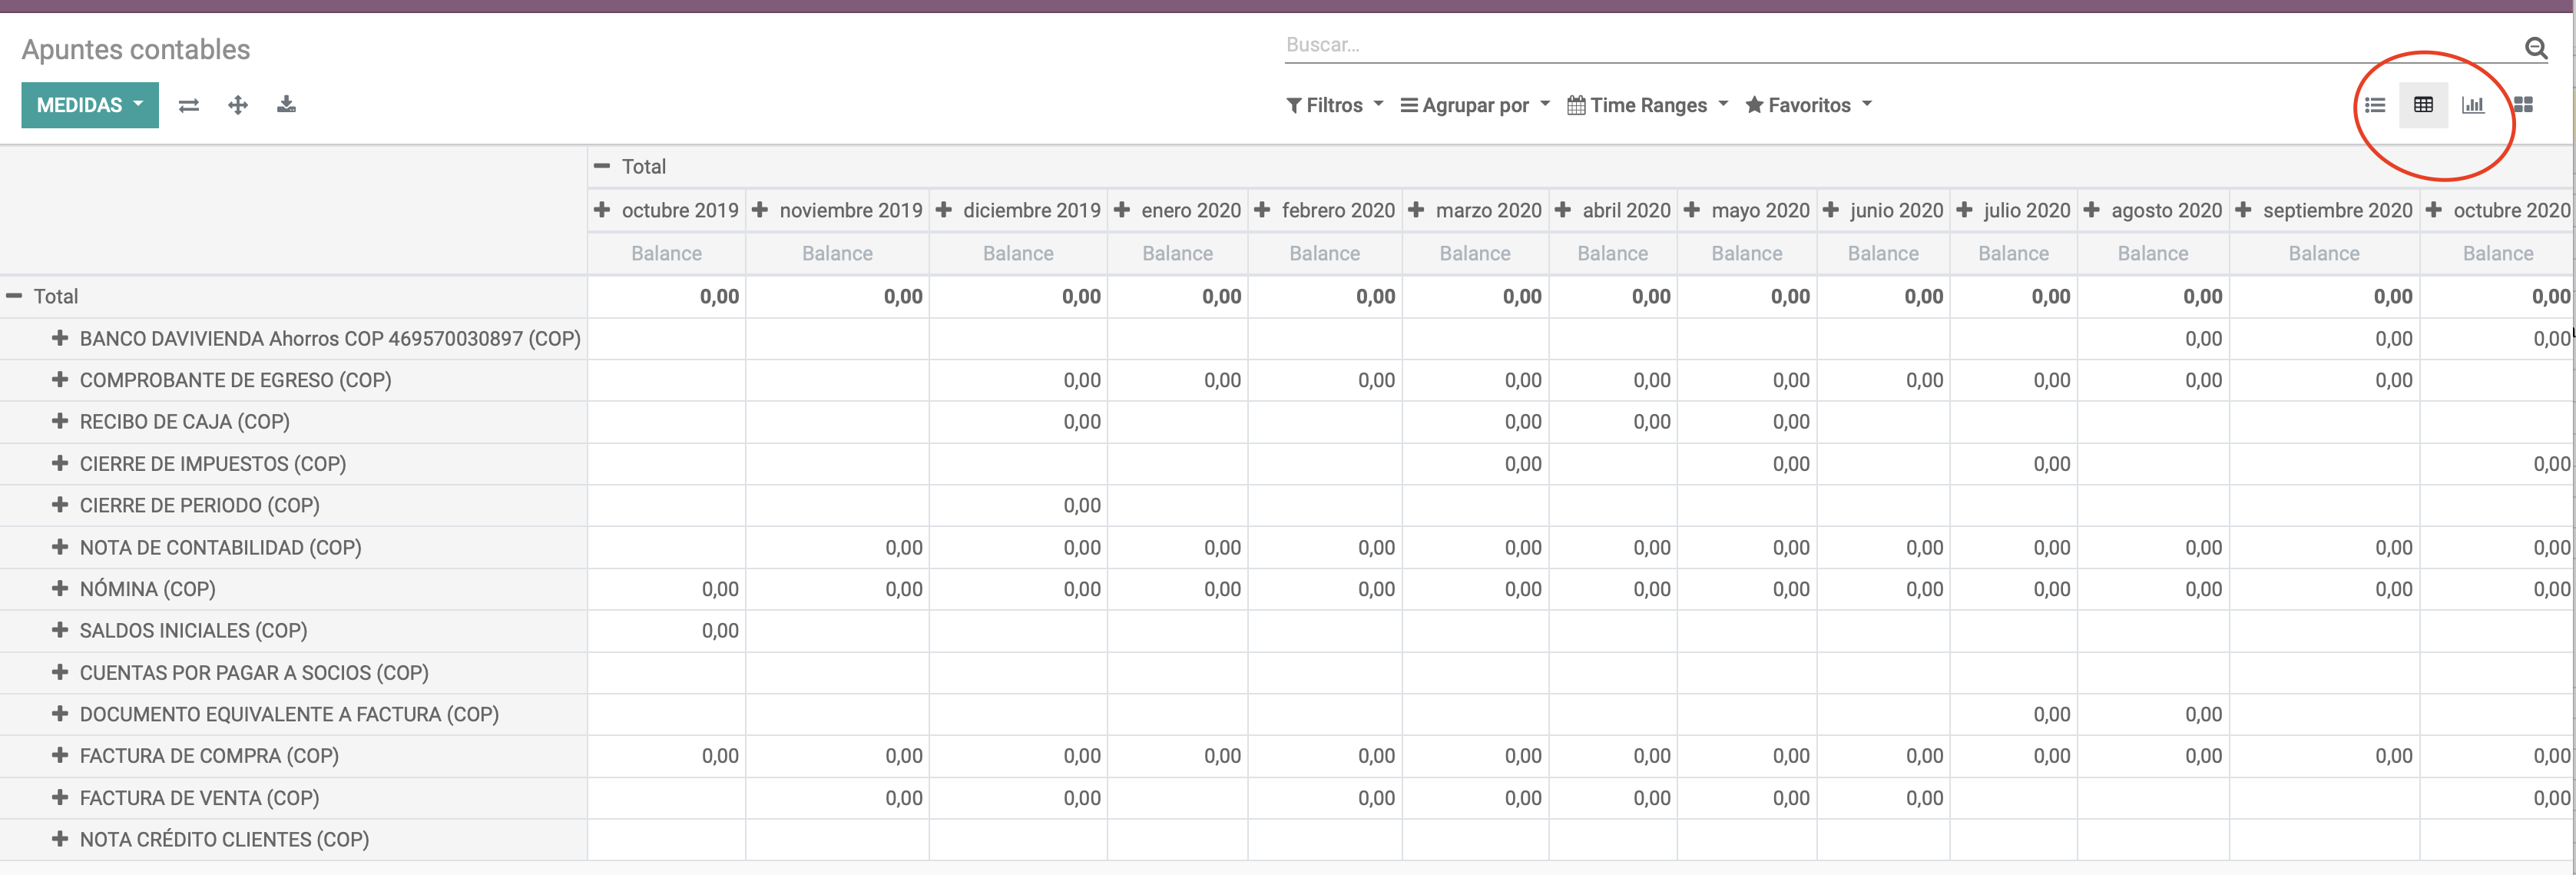Screen dimensions: 2576x875
Task: Expand RECIBO DE CAJA row
Action: pos(60,421)
